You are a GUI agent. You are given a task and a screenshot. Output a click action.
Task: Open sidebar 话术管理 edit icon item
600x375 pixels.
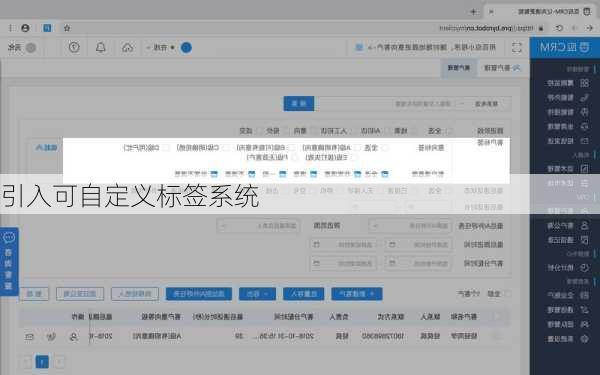point(567,168)
